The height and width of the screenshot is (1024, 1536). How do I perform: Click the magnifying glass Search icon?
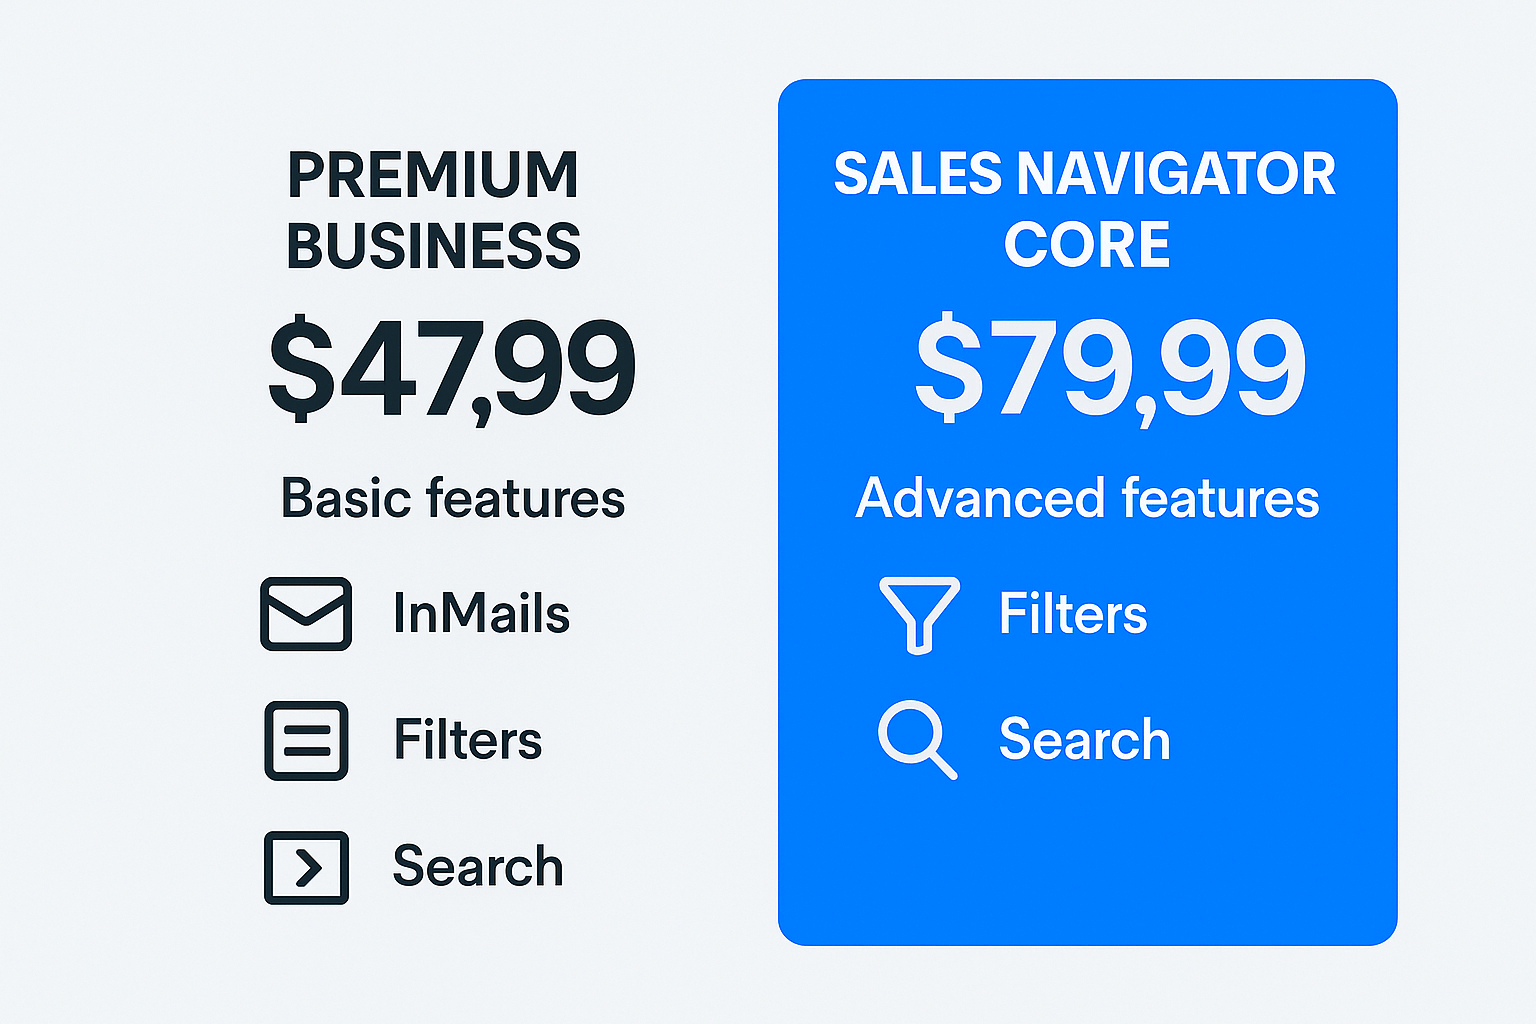point(917,740)
